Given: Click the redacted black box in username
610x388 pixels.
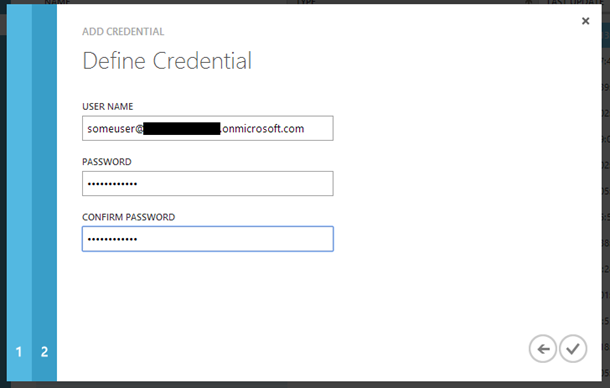Looking at the screenshot, I should 182,128.
